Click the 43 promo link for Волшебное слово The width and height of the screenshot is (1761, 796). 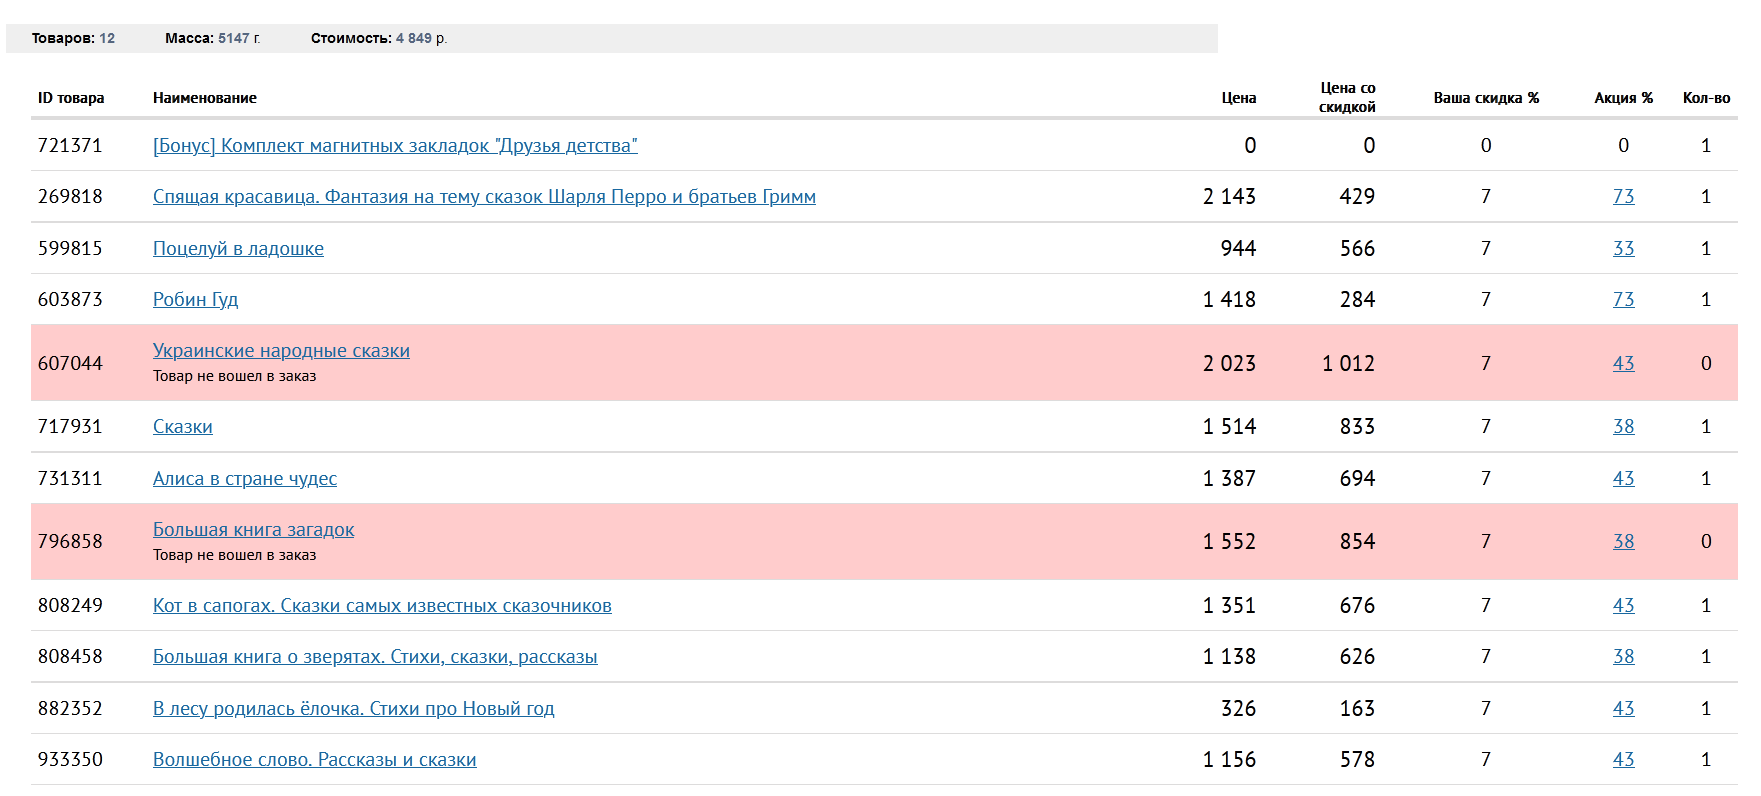(x=1623, y=760)
